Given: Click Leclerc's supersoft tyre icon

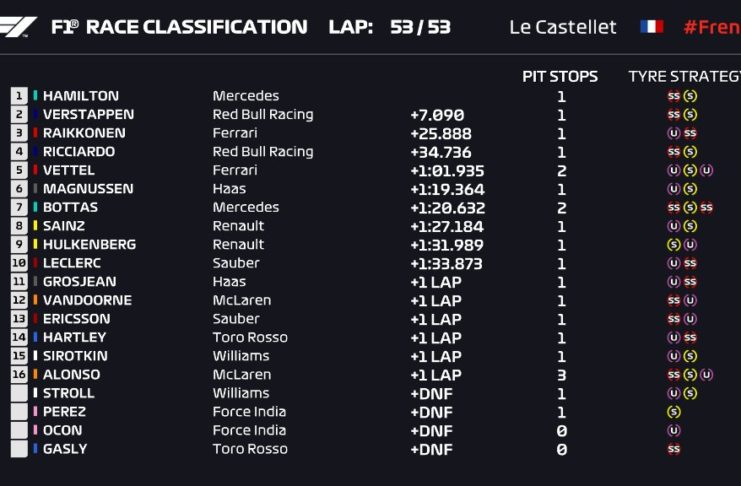Looking at the screenshot, I should click(x=690, y=264).
